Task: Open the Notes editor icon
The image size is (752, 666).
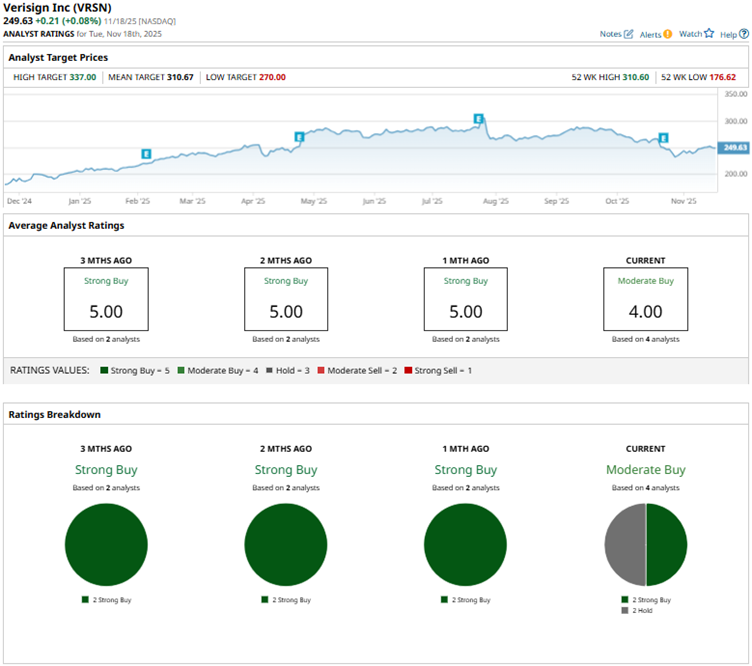Action: click(x=629, y=34)
